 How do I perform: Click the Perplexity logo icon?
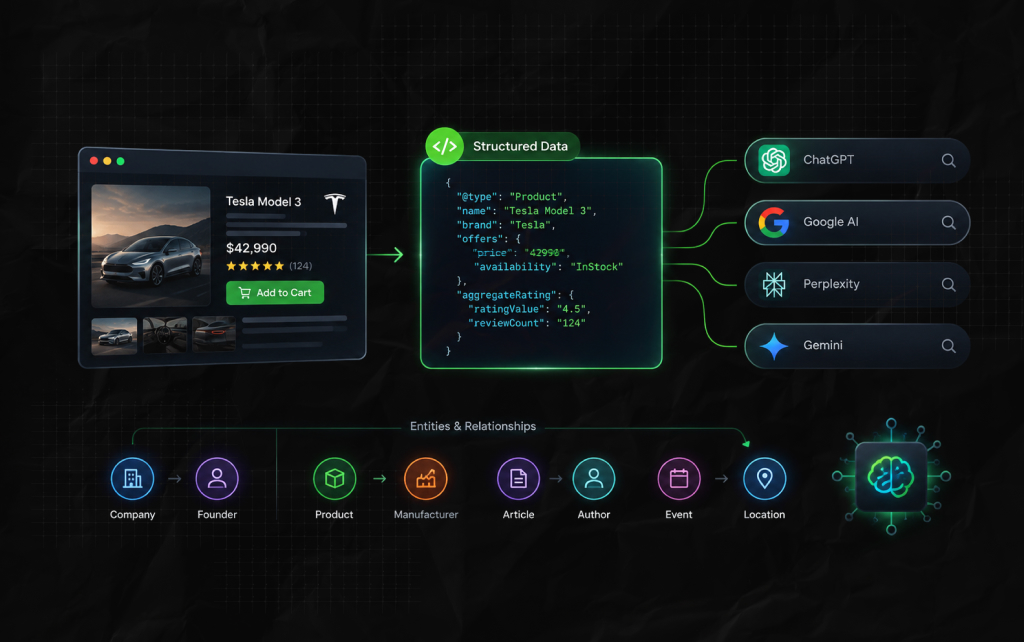774,284
